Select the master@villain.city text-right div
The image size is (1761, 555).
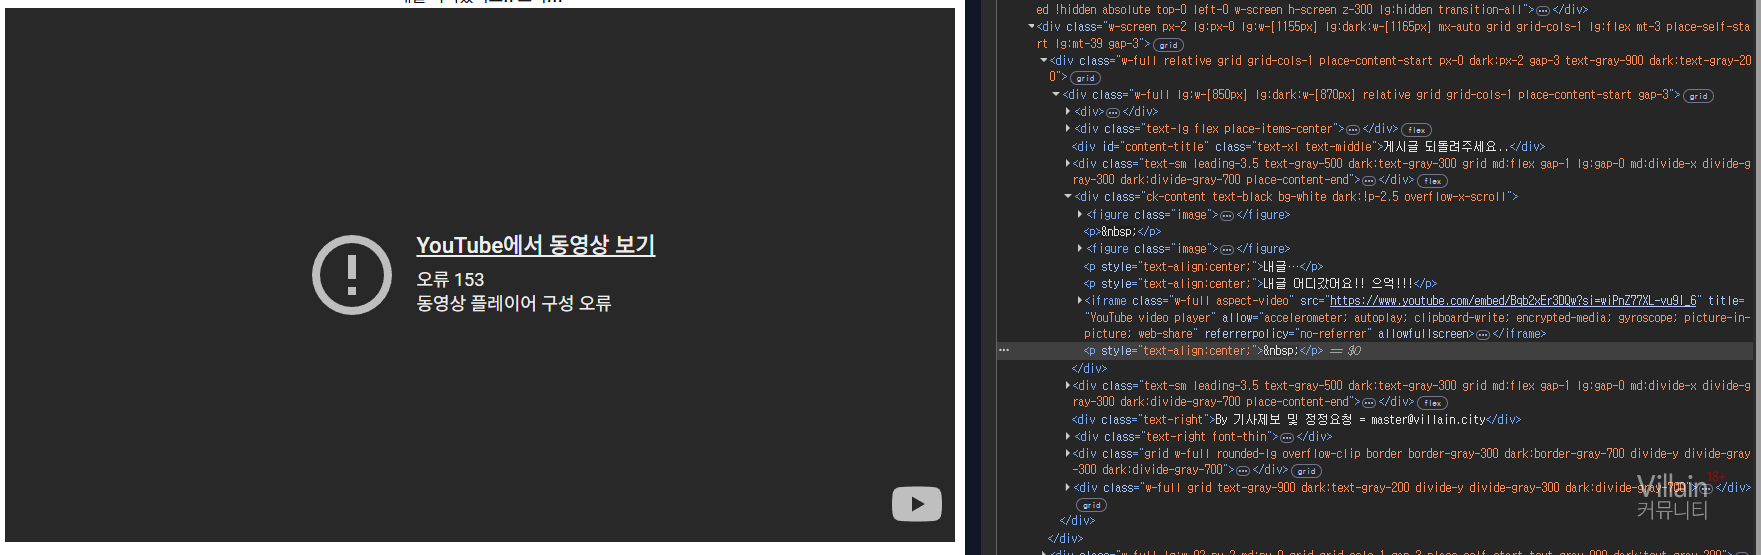tap(1295, 419)
